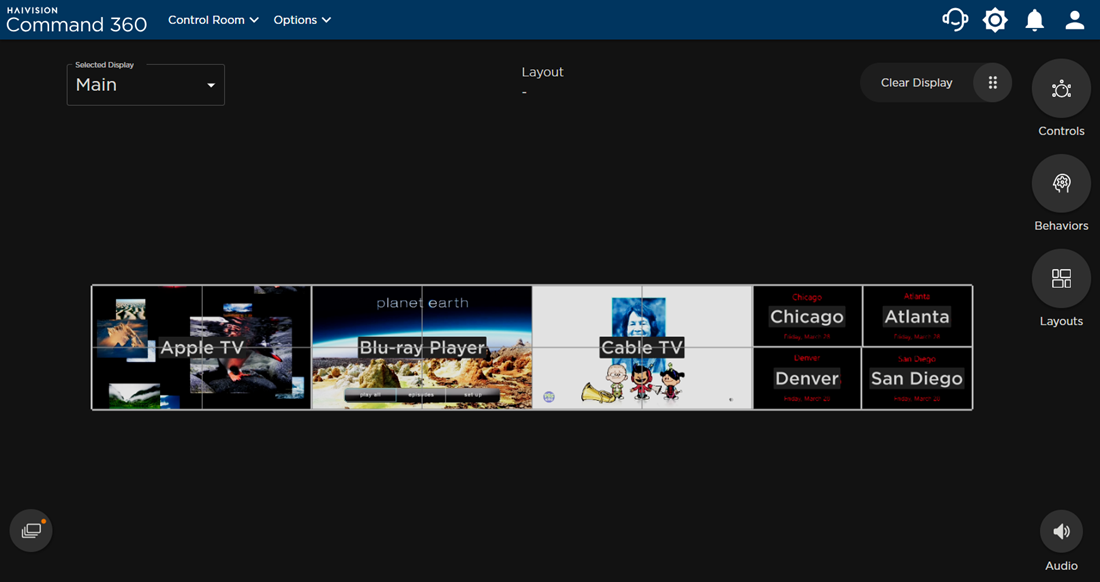Image resolution: width=1100 pixels, height=582 pixels.
Task: Select the San Diego clock tile
Action: [917, 378]
